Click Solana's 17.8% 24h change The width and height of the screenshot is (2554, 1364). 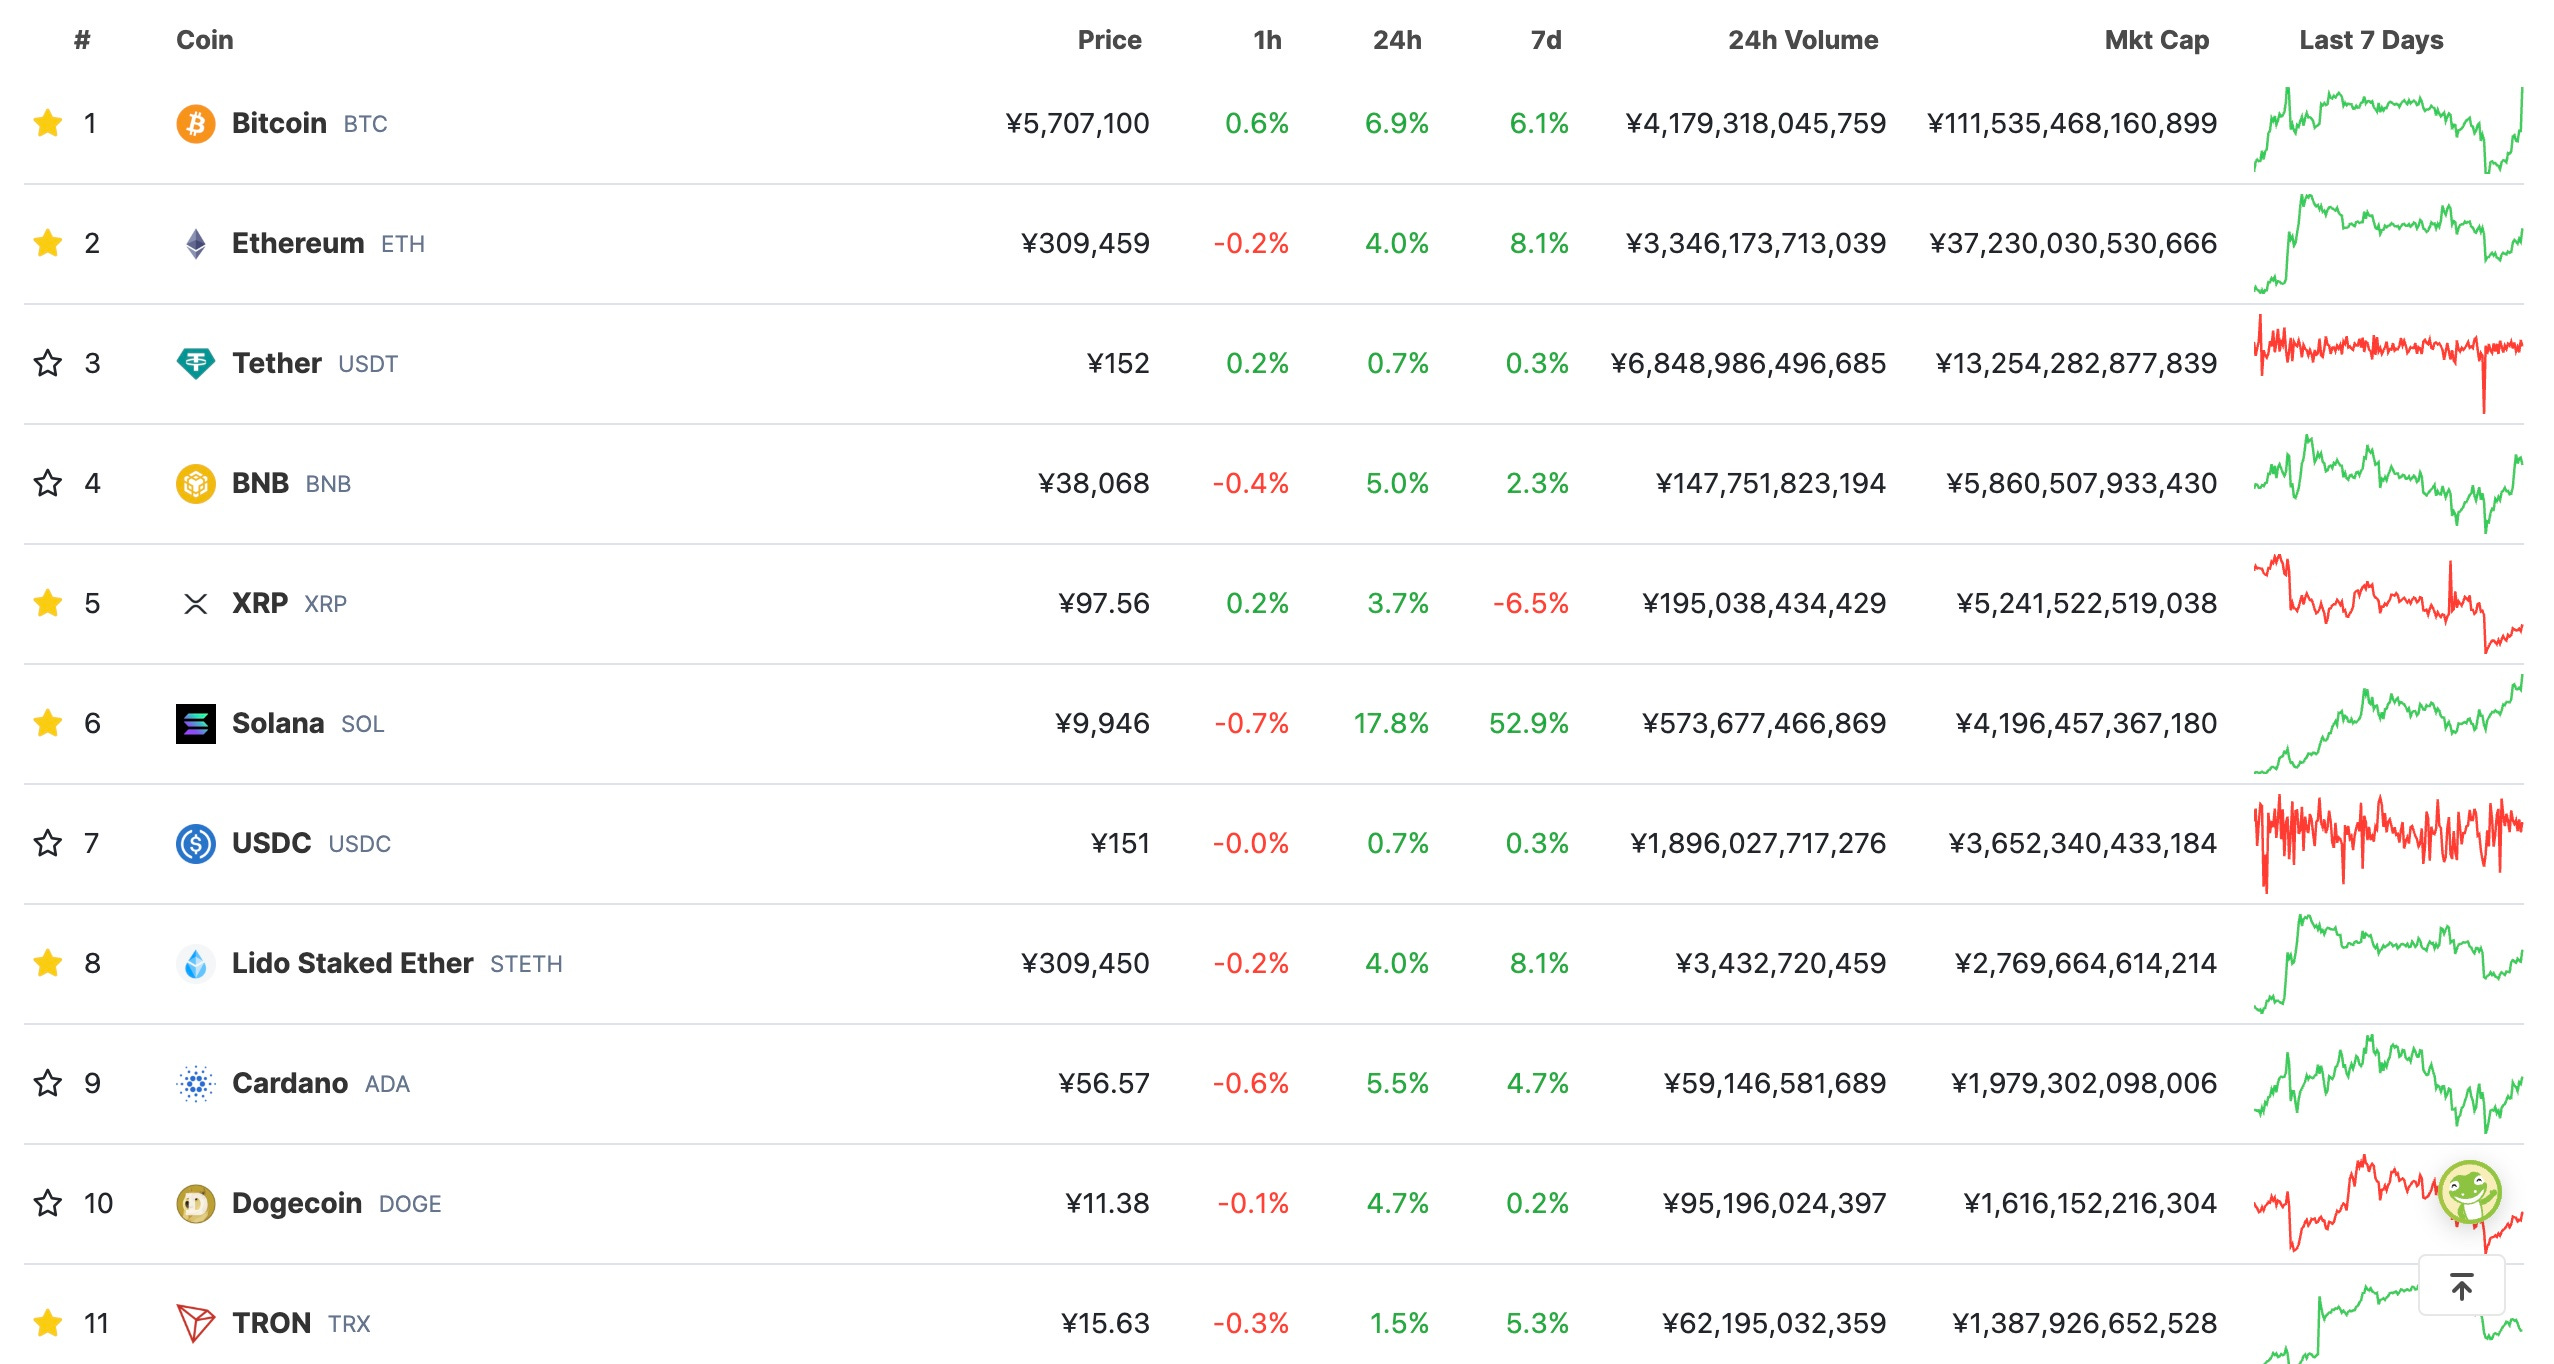1391,723
